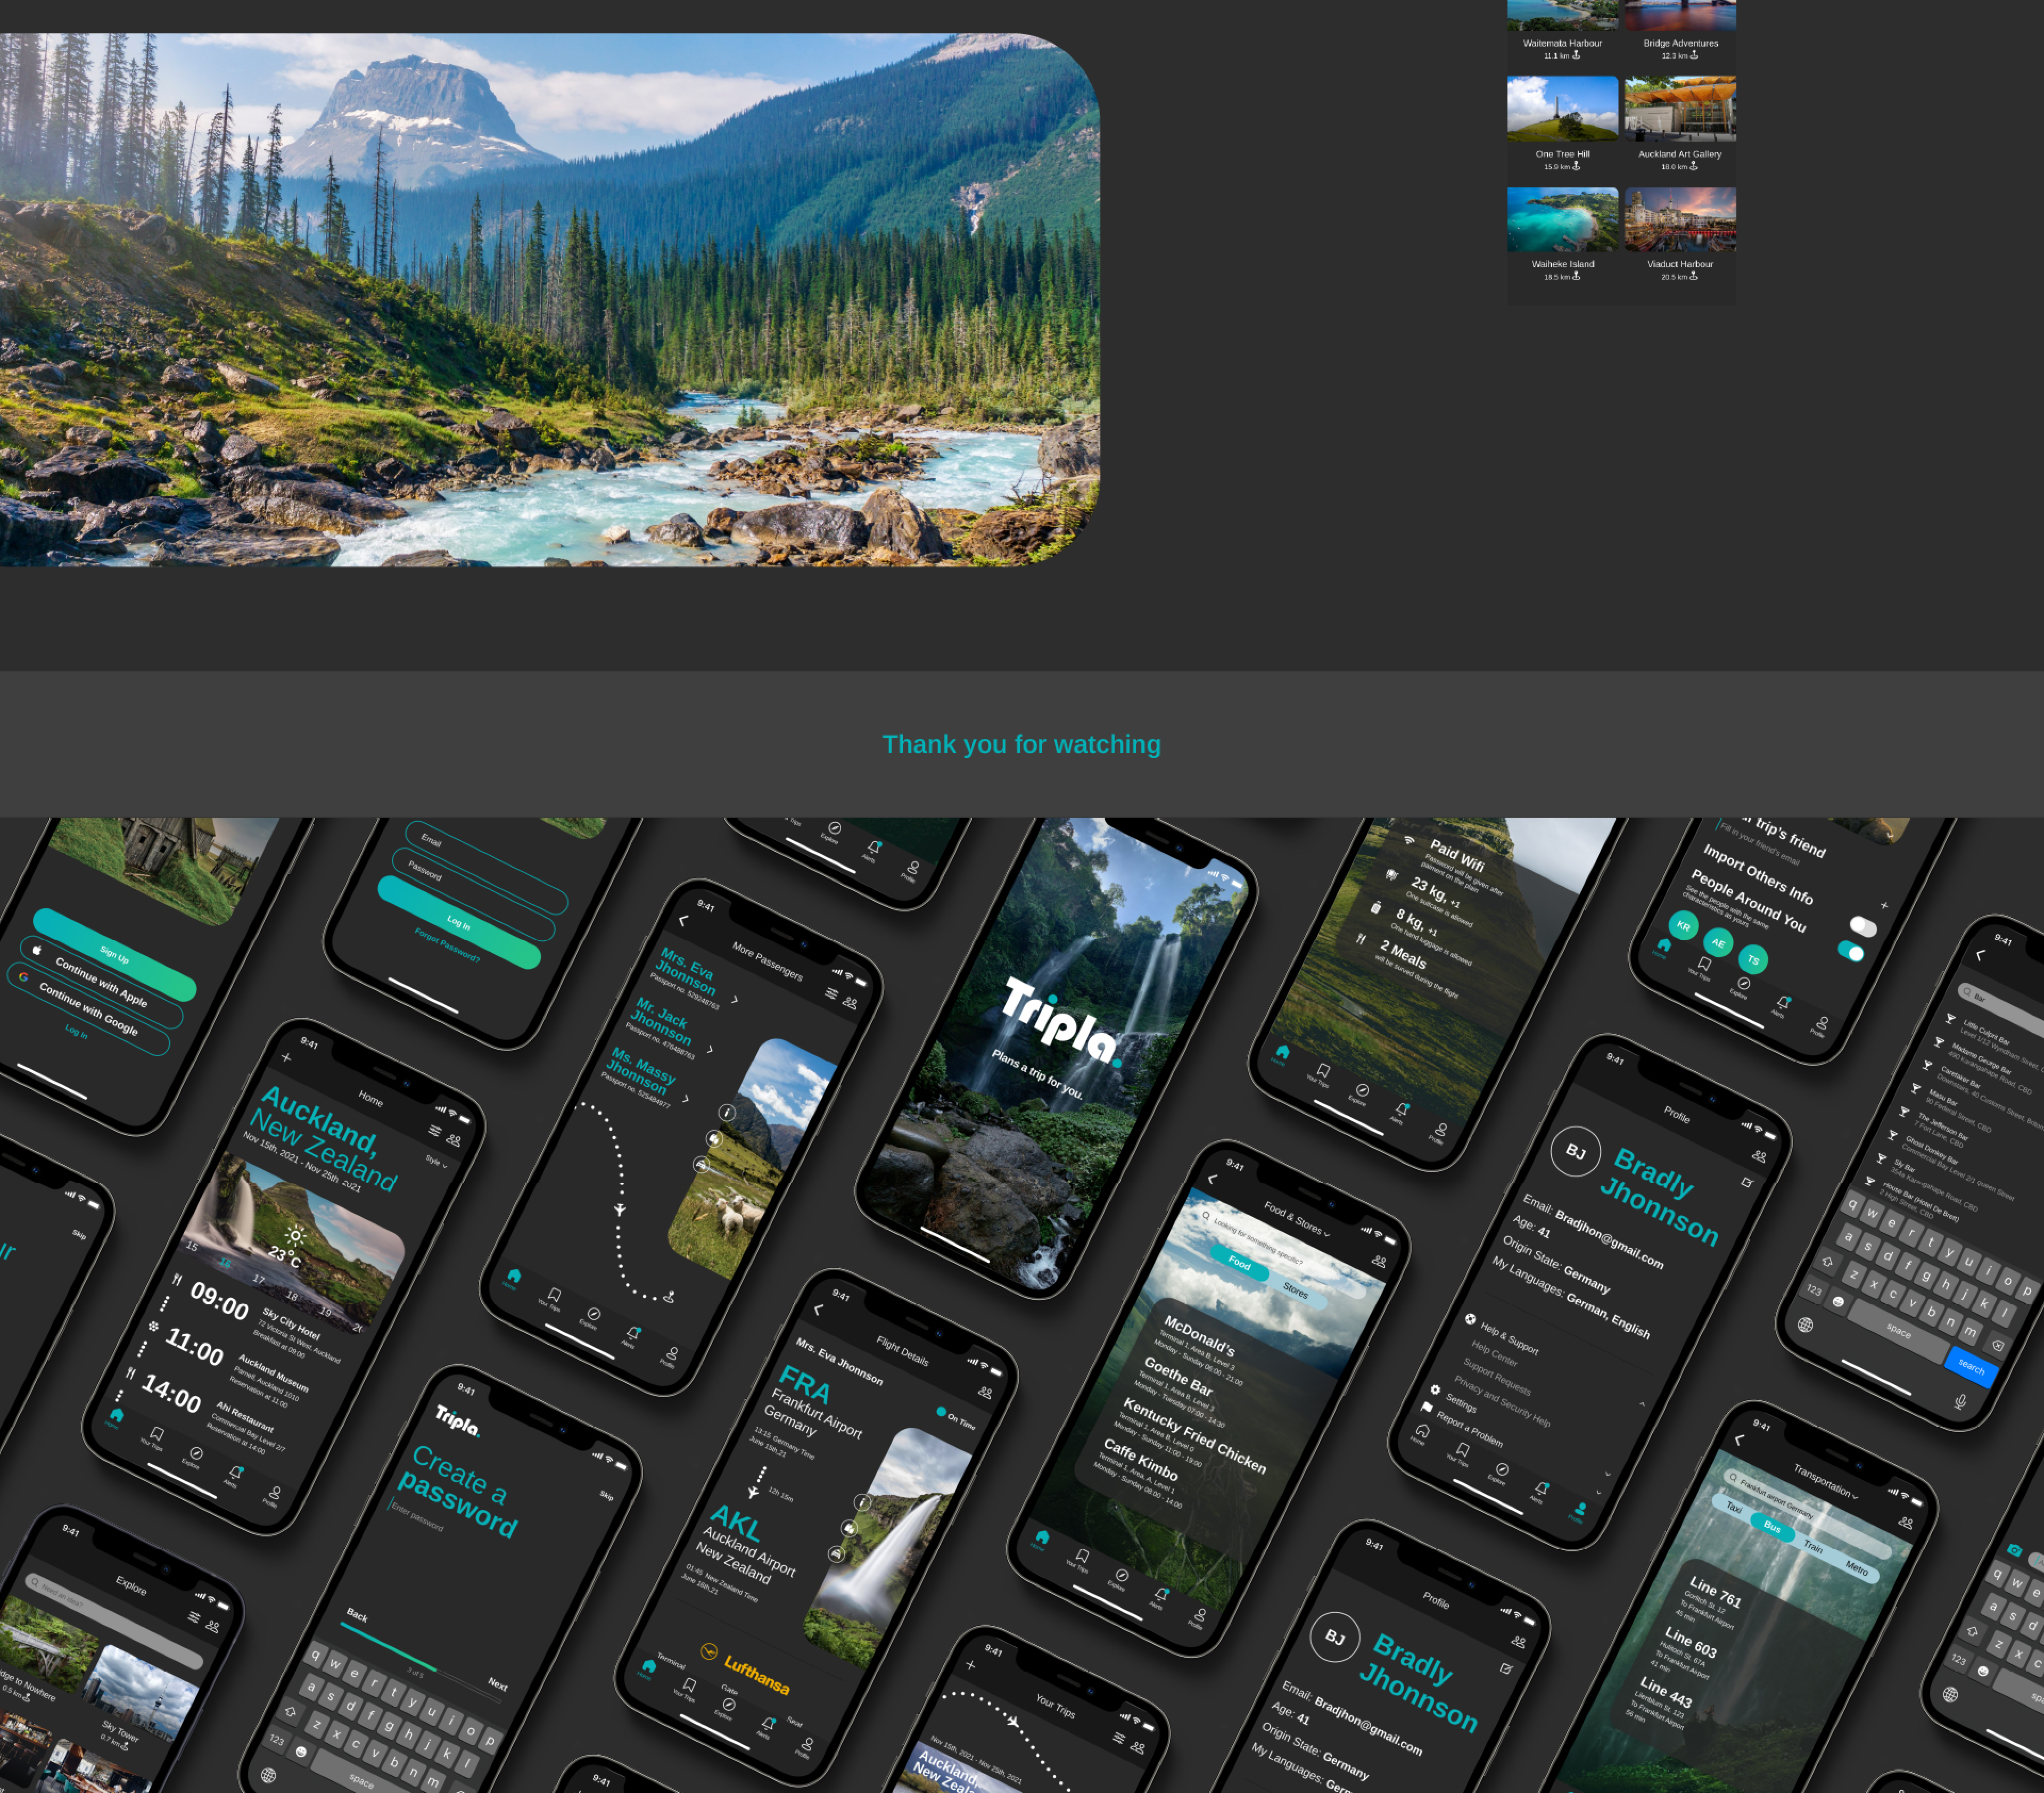Go back from the More Passengers screen
Screen dimensions: 2044x1793
click(683, 921)
